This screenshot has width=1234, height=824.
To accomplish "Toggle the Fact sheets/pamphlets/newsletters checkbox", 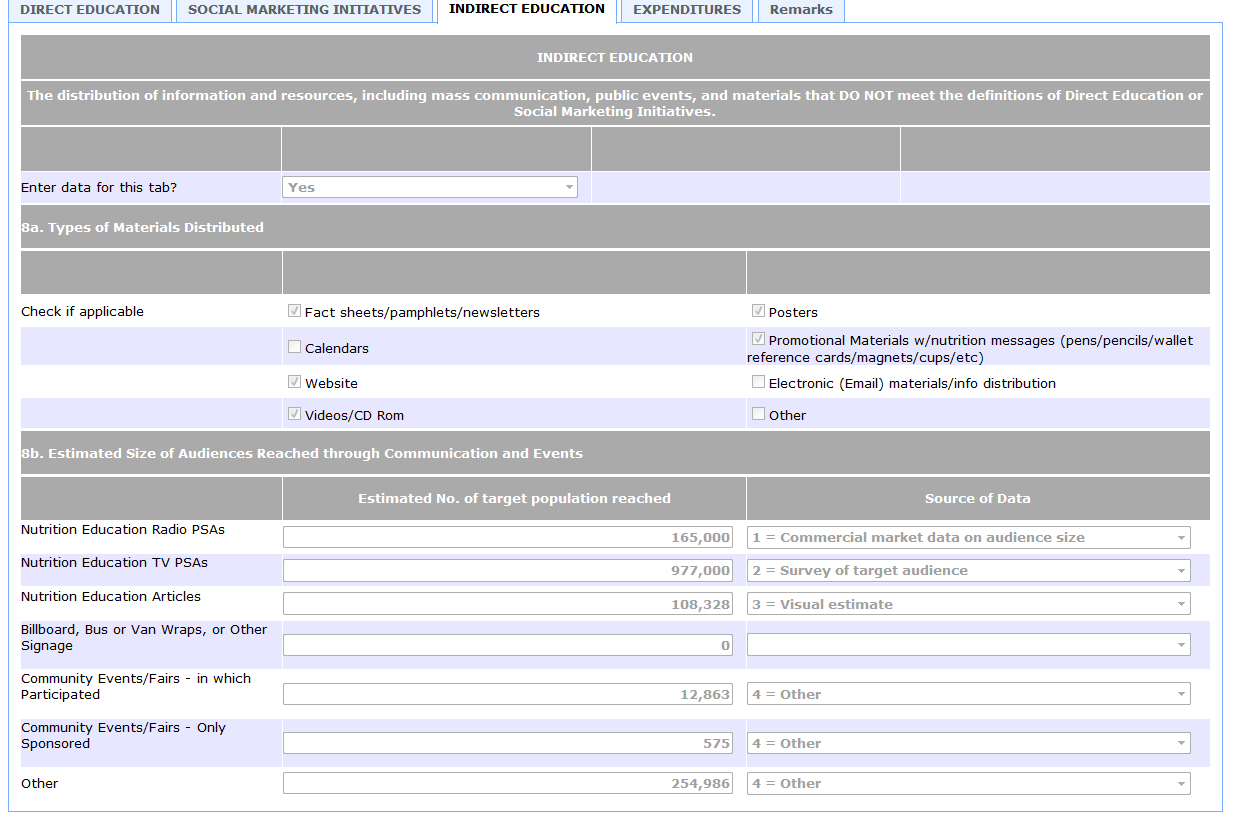I will coord(294,311).
